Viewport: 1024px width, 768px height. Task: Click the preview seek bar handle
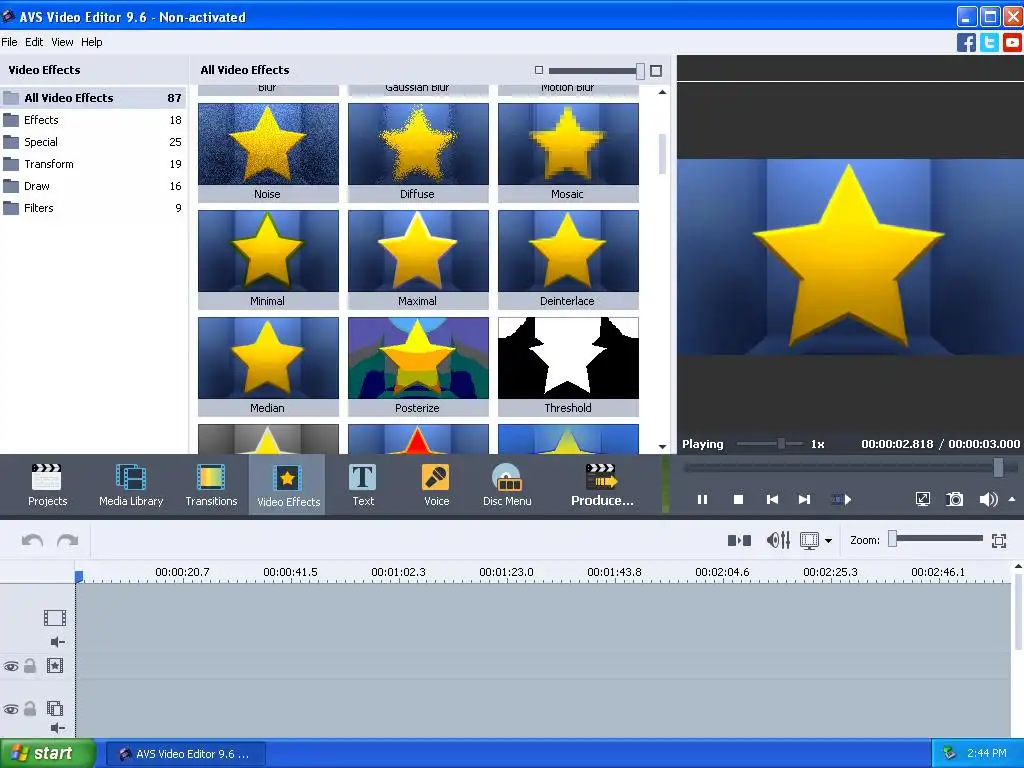pos(998,467)
